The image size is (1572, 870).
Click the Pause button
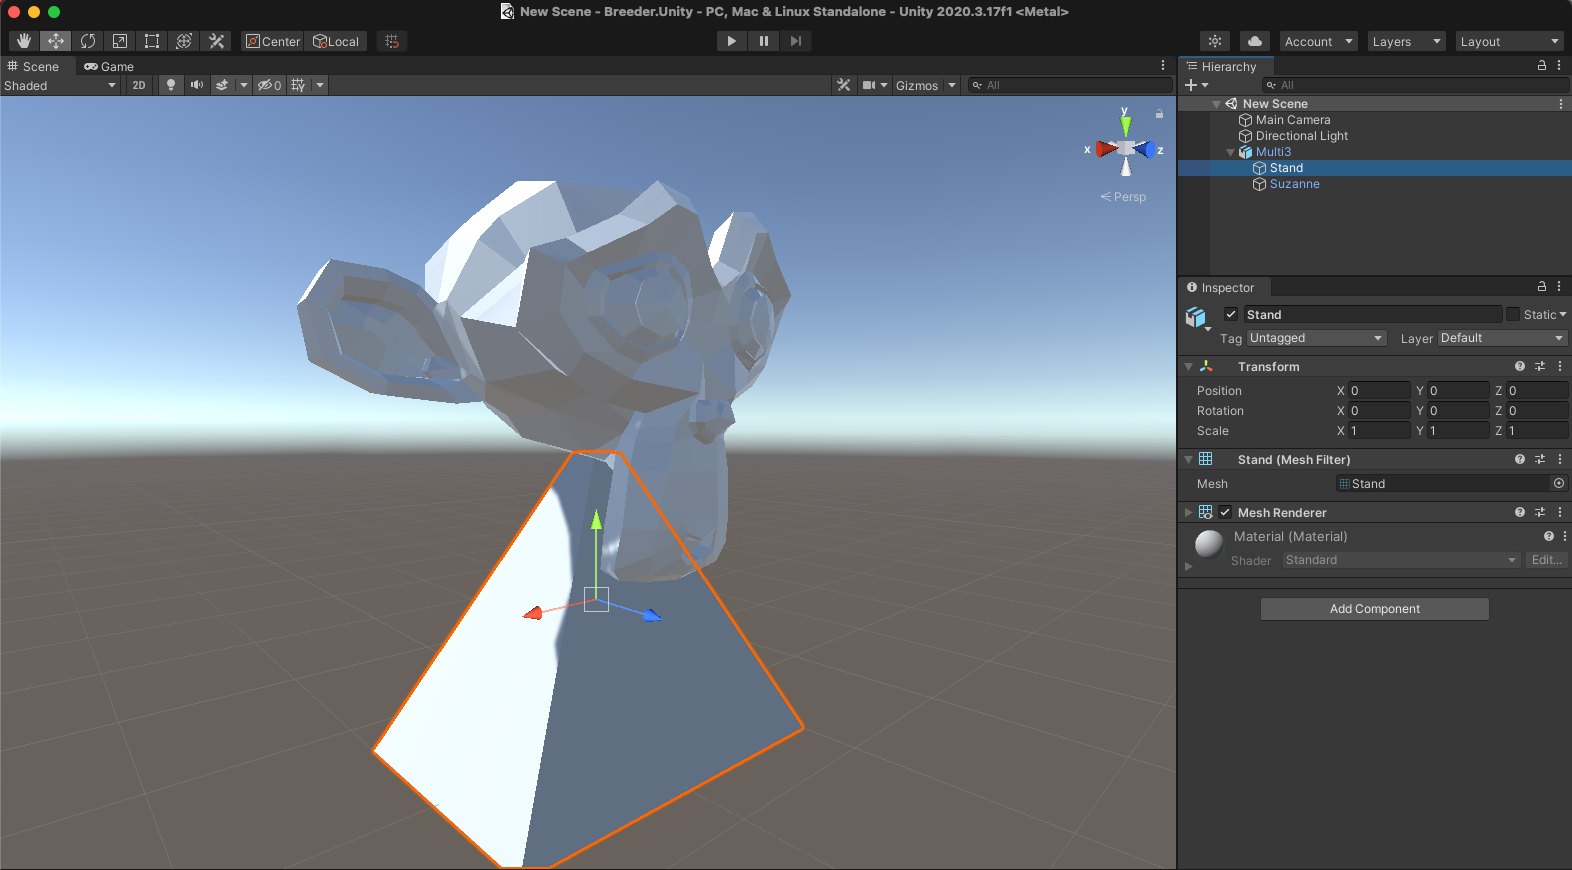coord(764,41)
